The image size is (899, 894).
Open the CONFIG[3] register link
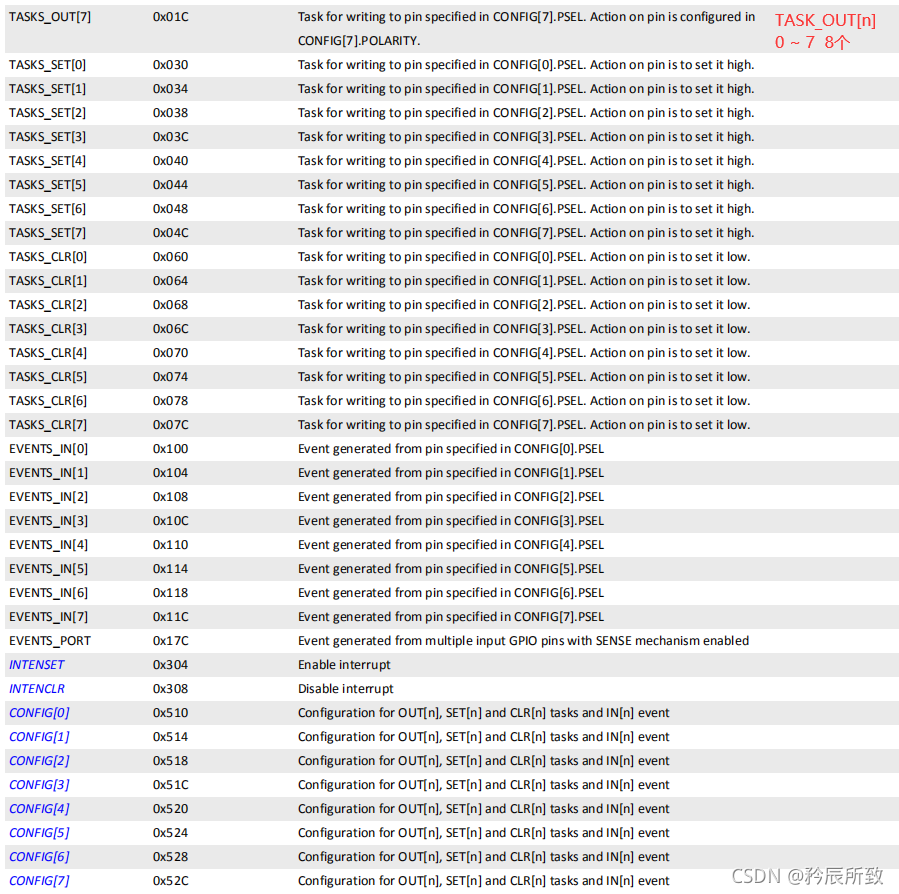pyautogui.click(x=39, y=784)
